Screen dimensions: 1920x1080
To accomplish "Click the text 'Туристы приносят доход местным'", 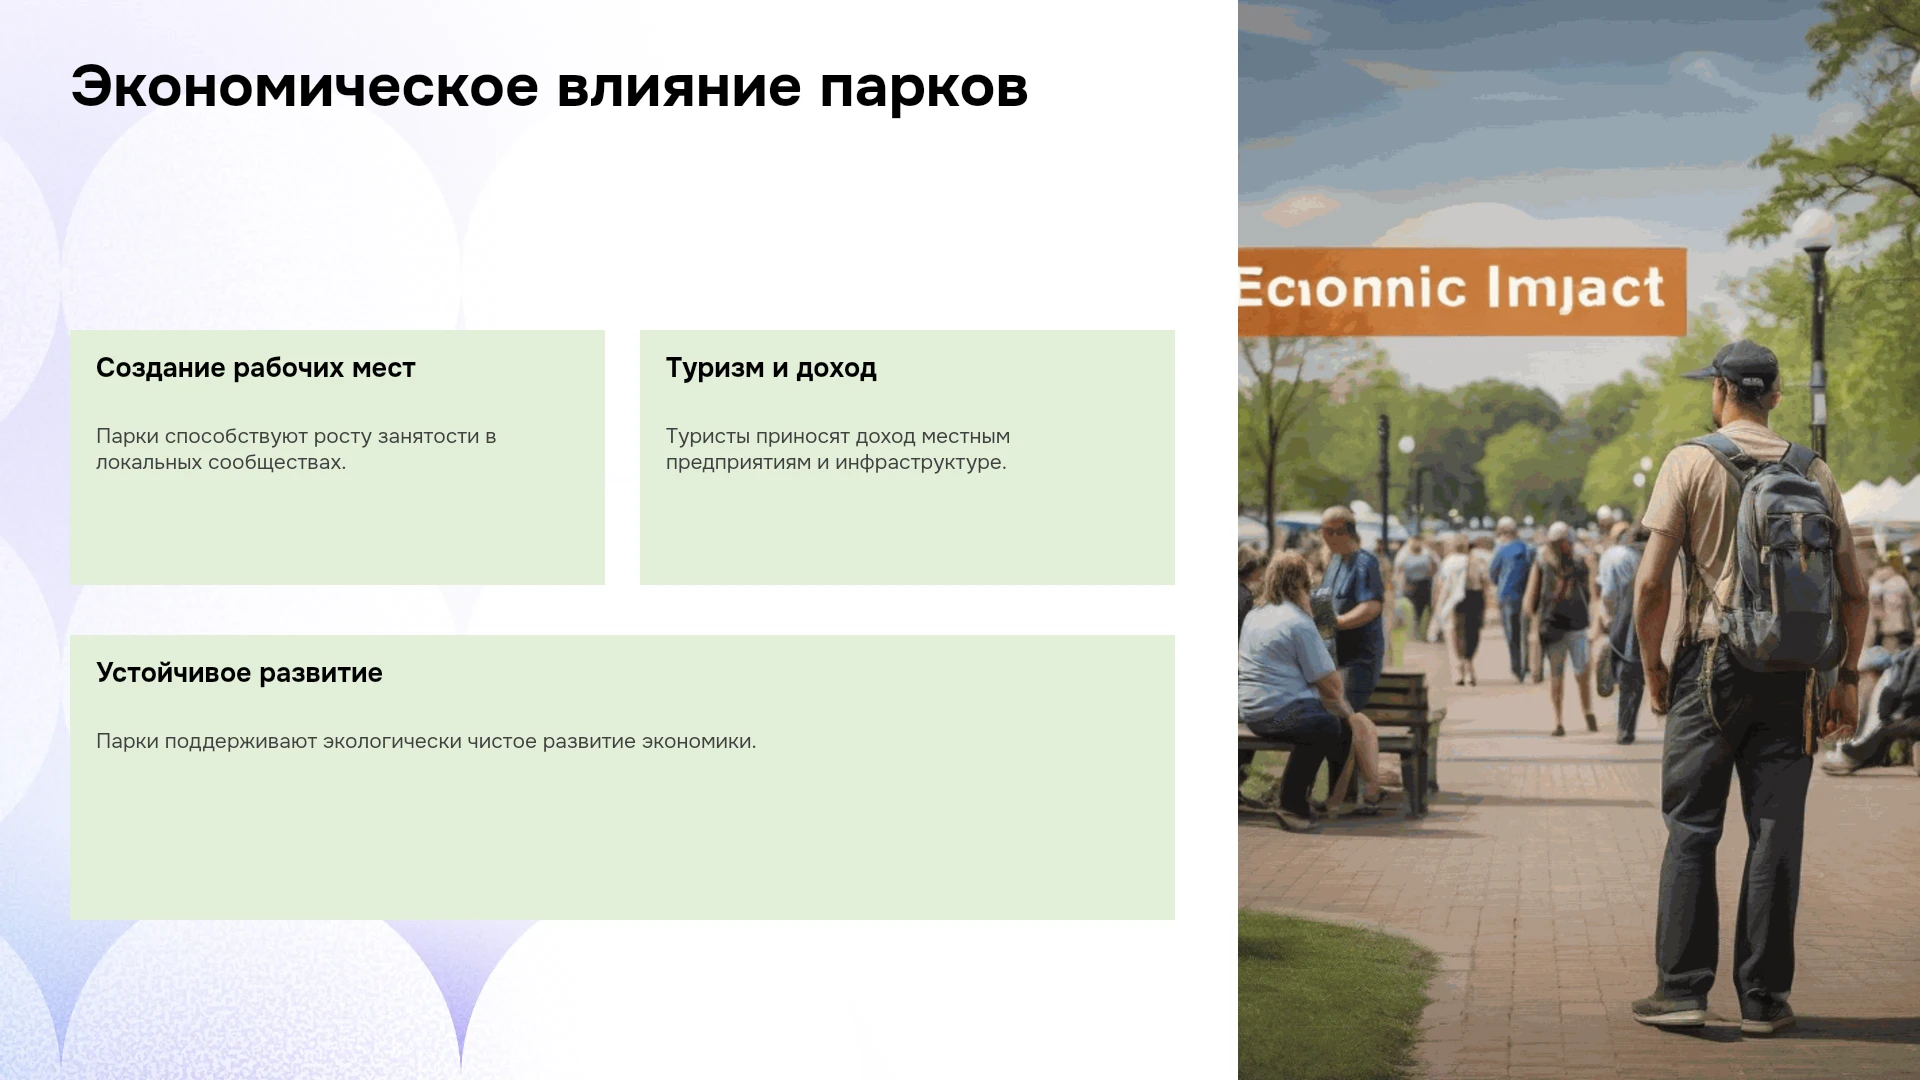I will [x=838, y=436].
